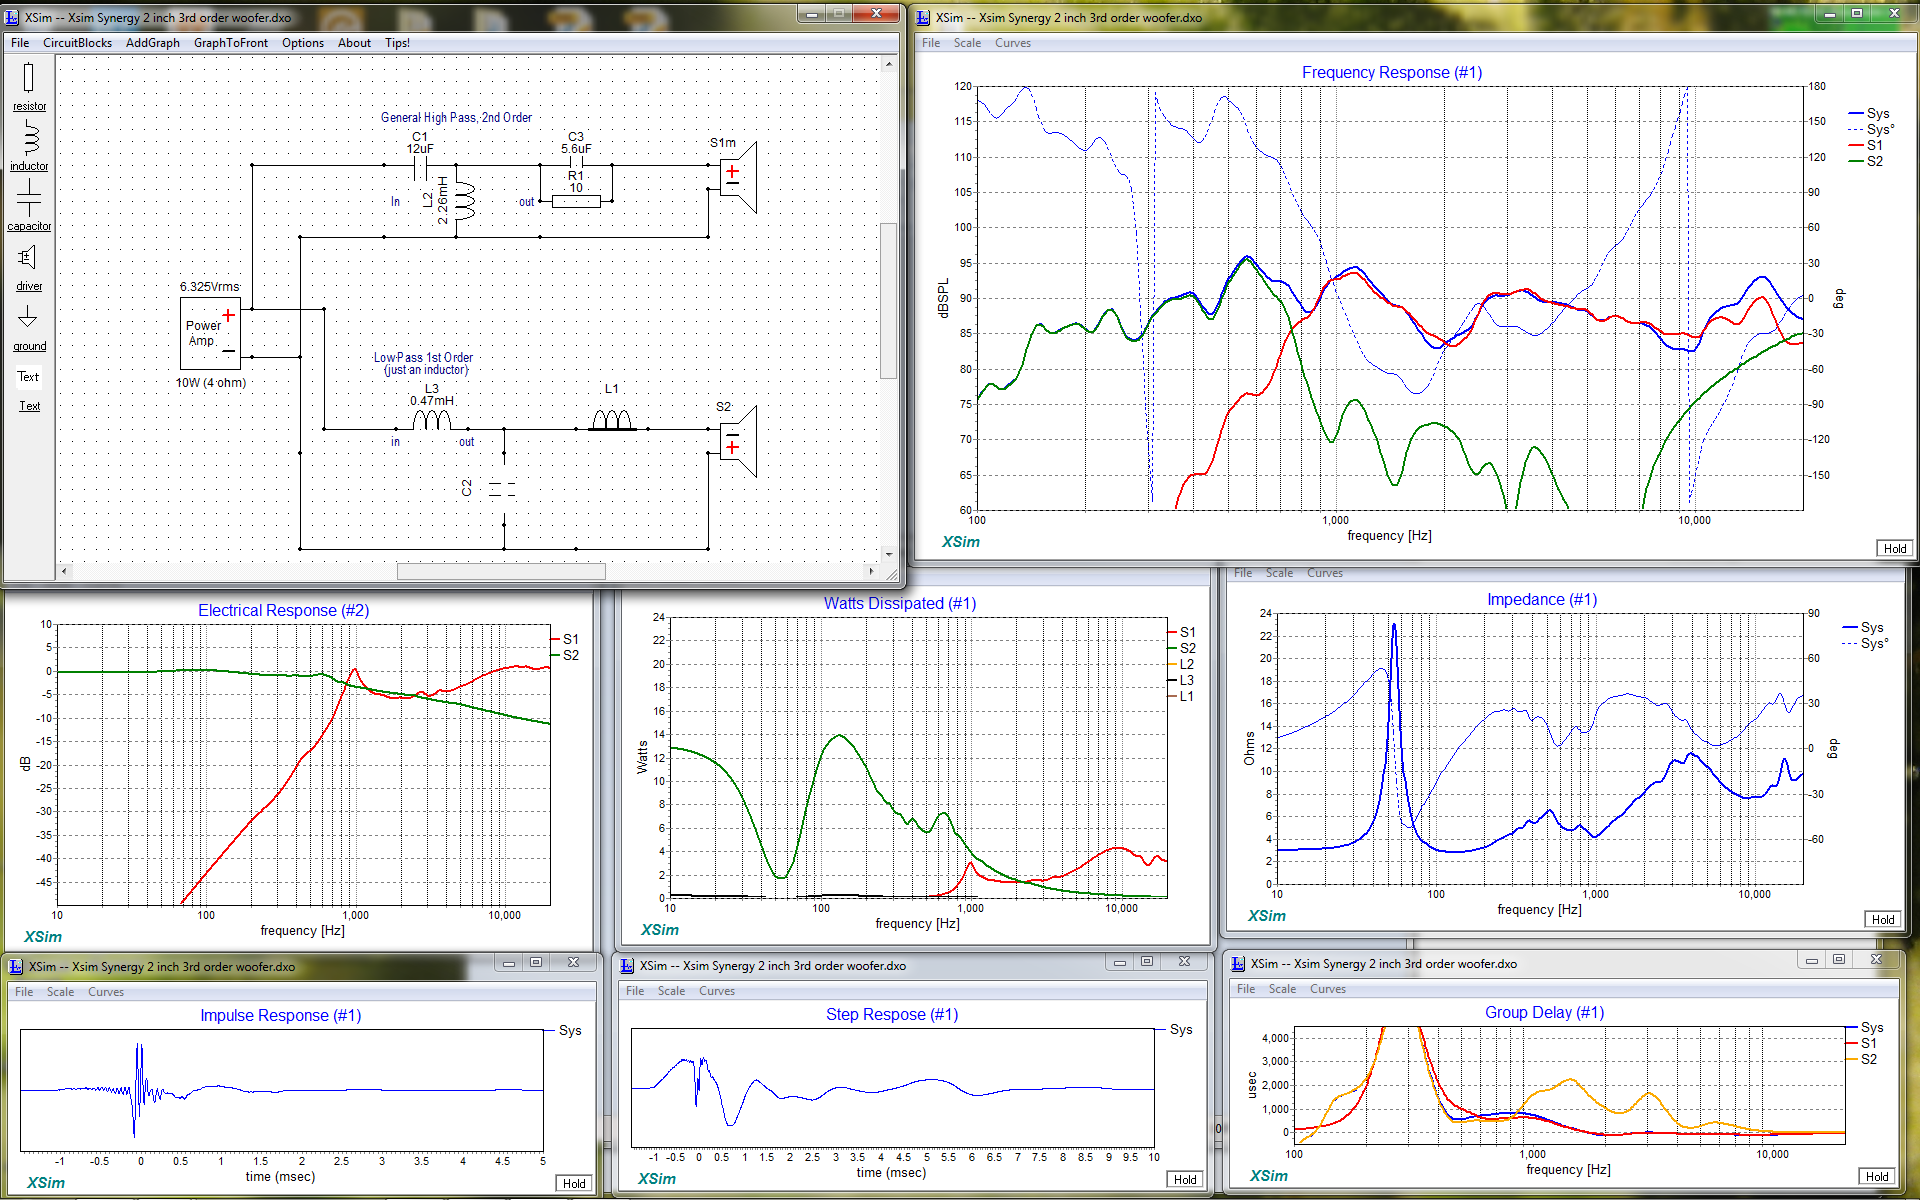Click XSim icon in Impulse Response title bar

pyautogui.click(x=16, y=966)
